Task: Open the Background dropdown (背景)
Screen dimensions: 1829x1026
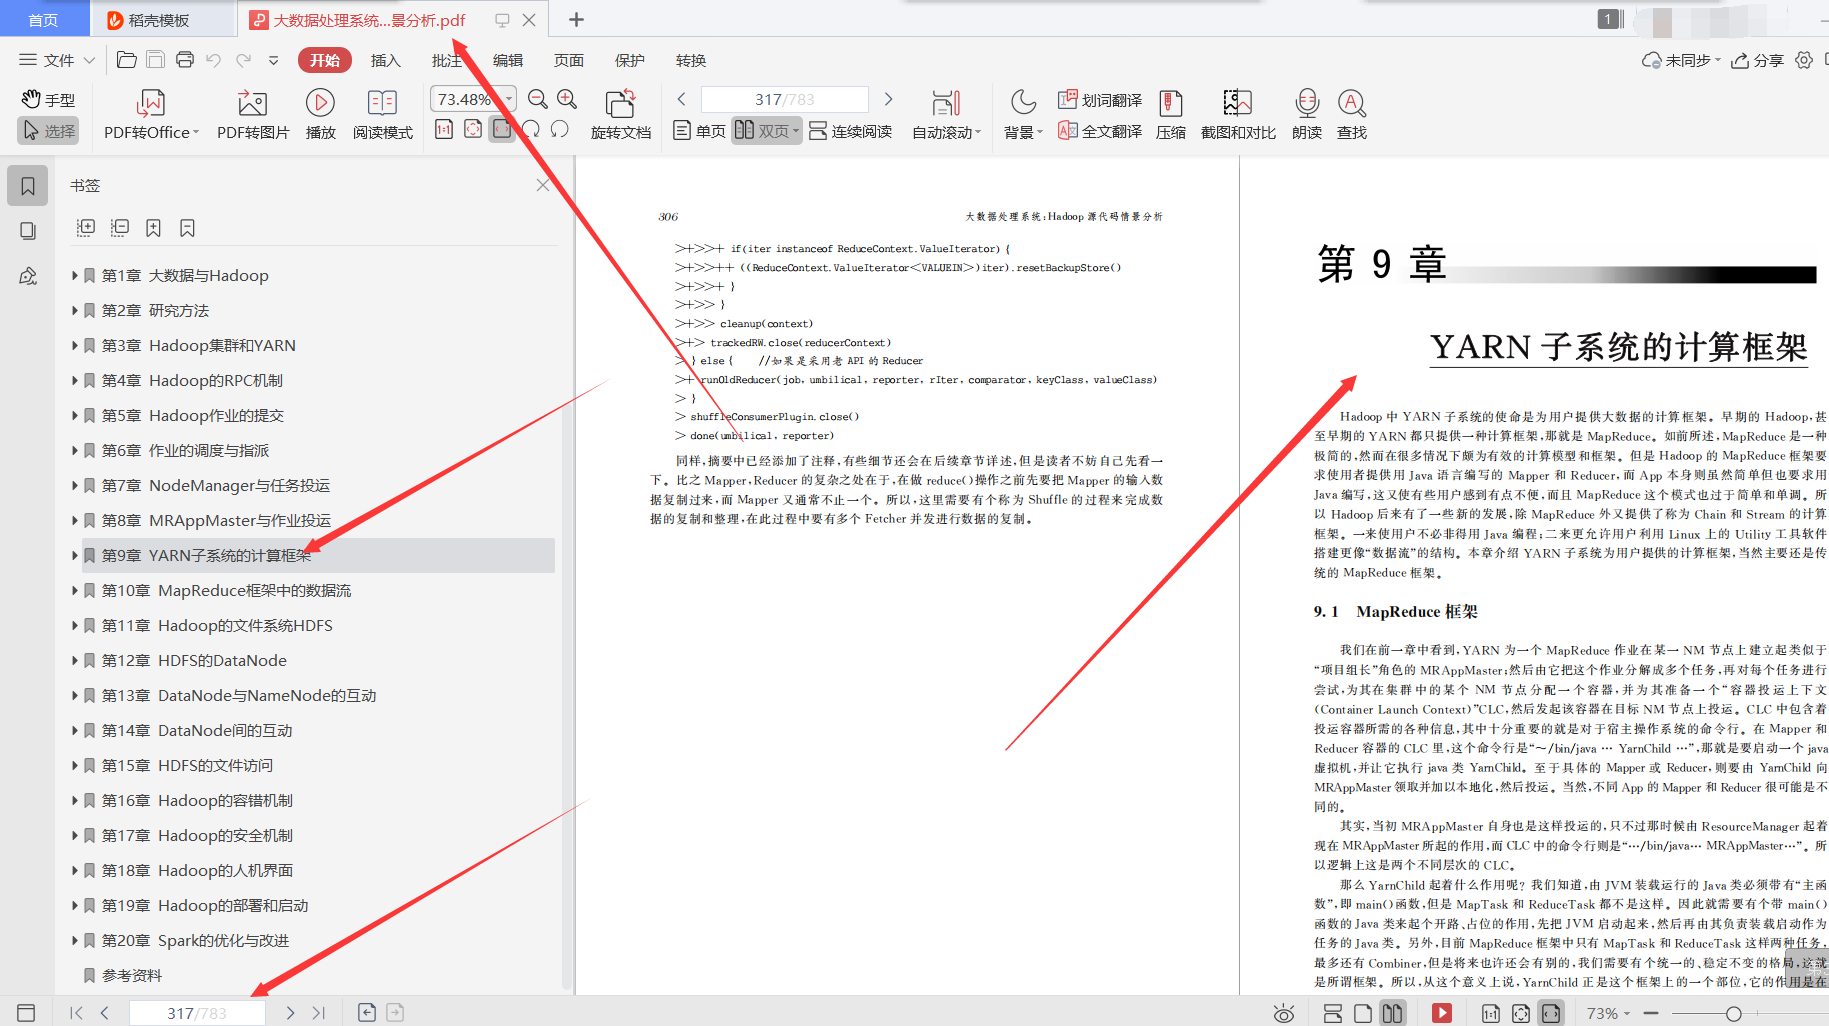Action: (1023, 115)
